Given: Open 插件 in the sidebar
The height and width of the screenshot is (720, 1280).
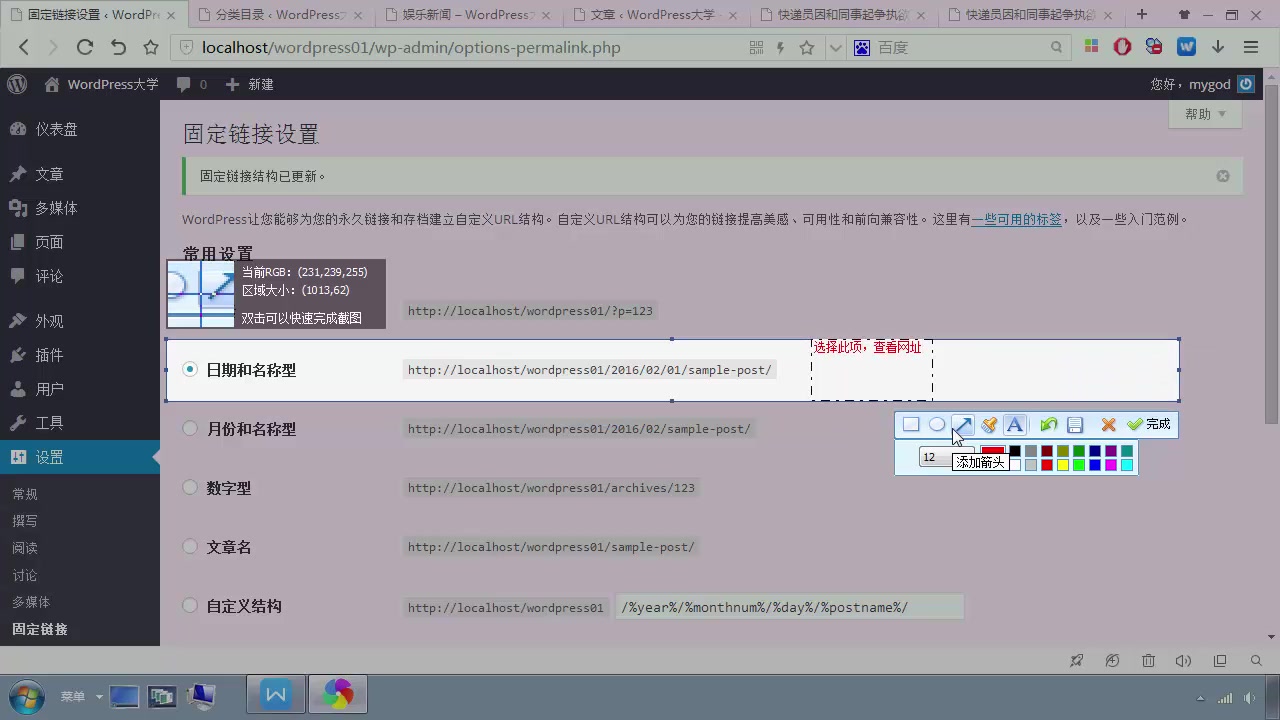Looking at the screenshot, I should pyautogui.click(x=80, y=355).
